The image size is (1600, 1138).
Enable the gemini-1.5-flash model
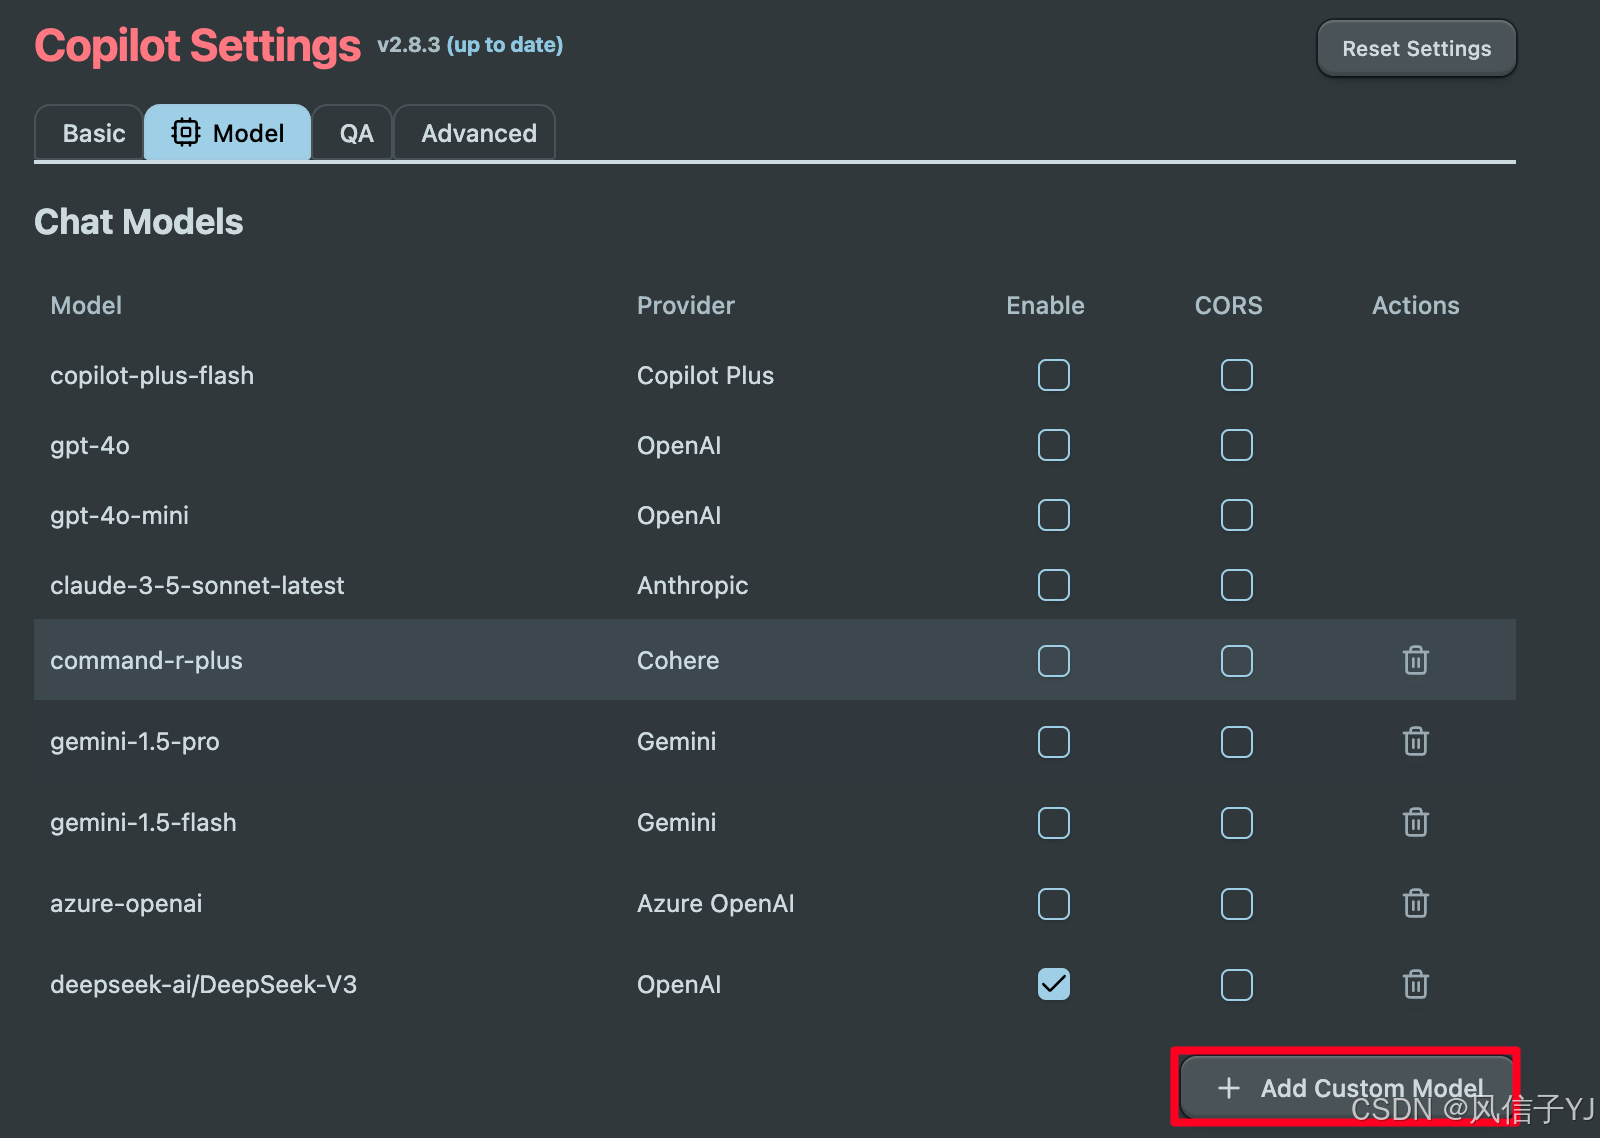[1054, 823]
